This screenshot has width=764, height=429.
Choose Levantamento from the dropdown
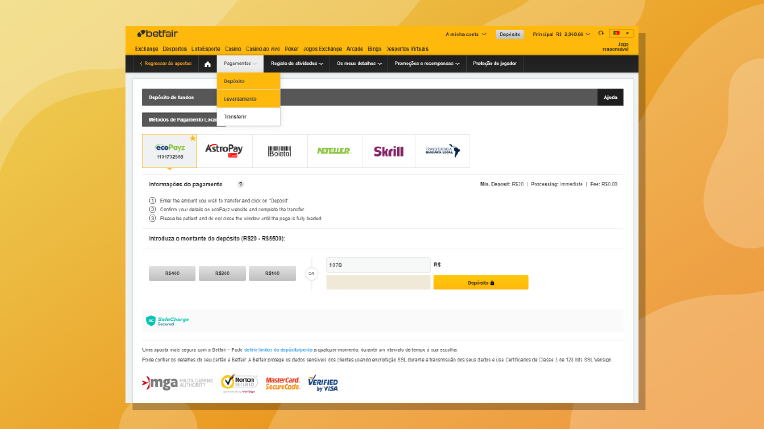coord(248,99)
